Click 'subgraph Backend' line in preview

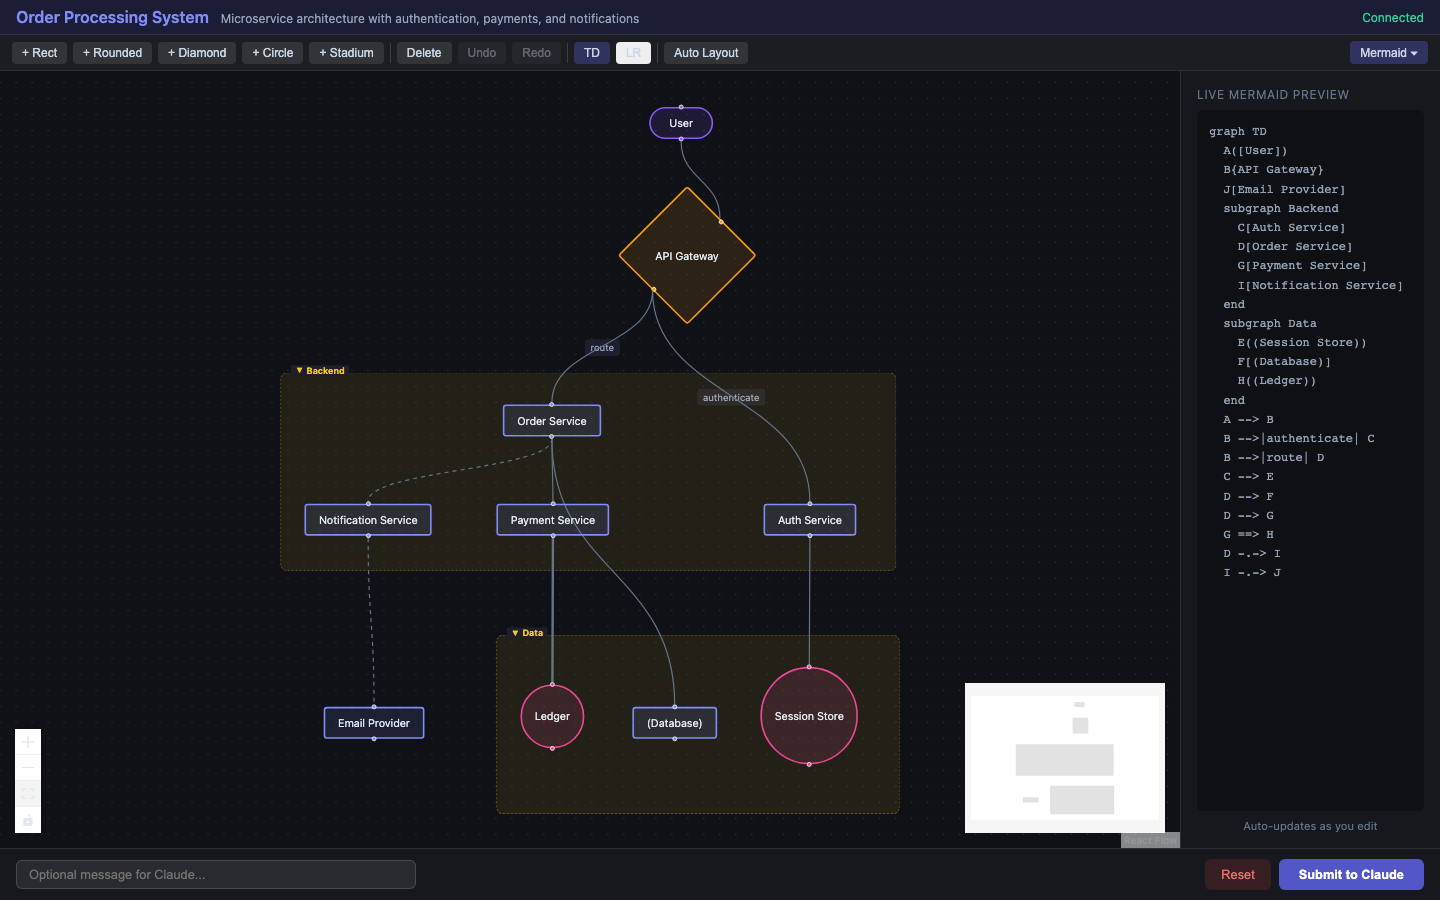pyautogui.click(x=1281, y=209)
